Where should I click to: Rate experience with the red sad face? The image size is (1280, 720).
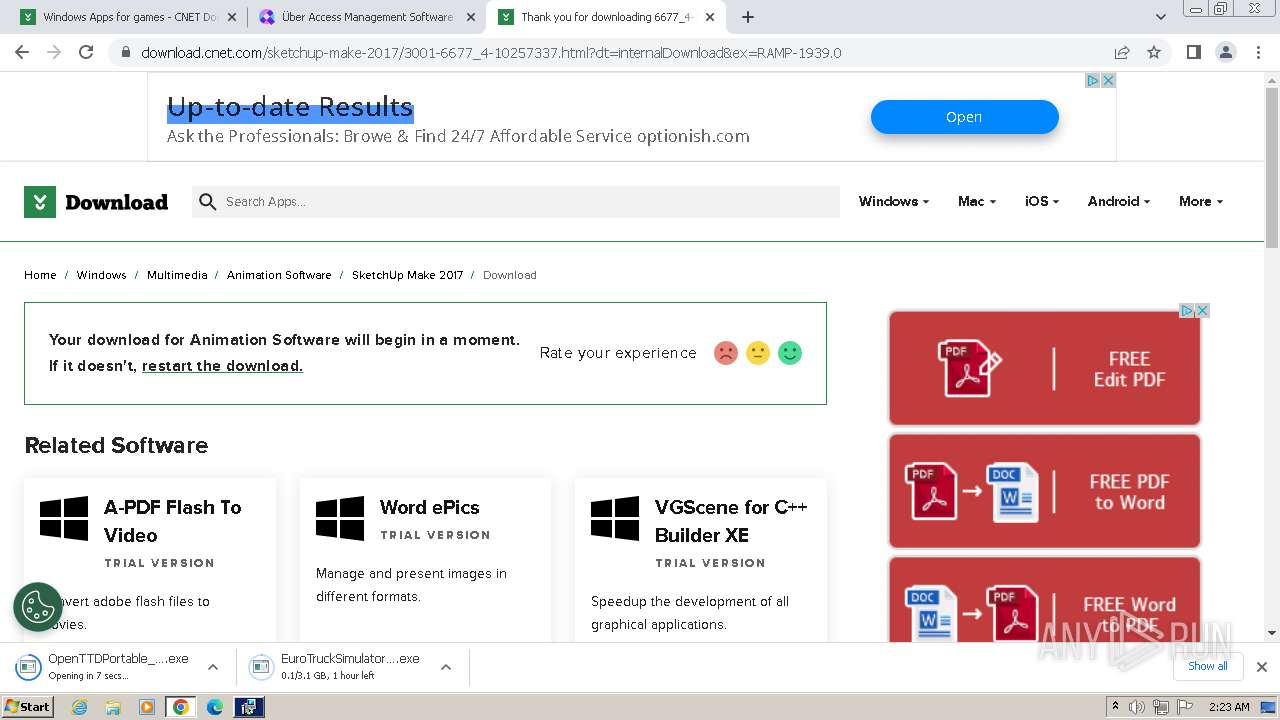point(726,353)
